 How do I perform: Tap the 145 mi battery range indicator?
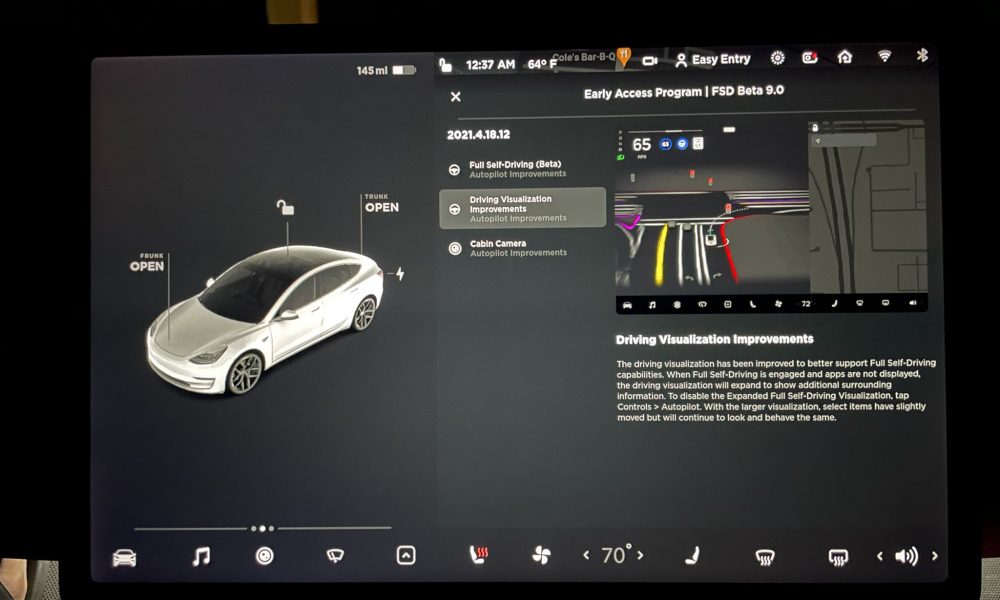pos(386,70)
